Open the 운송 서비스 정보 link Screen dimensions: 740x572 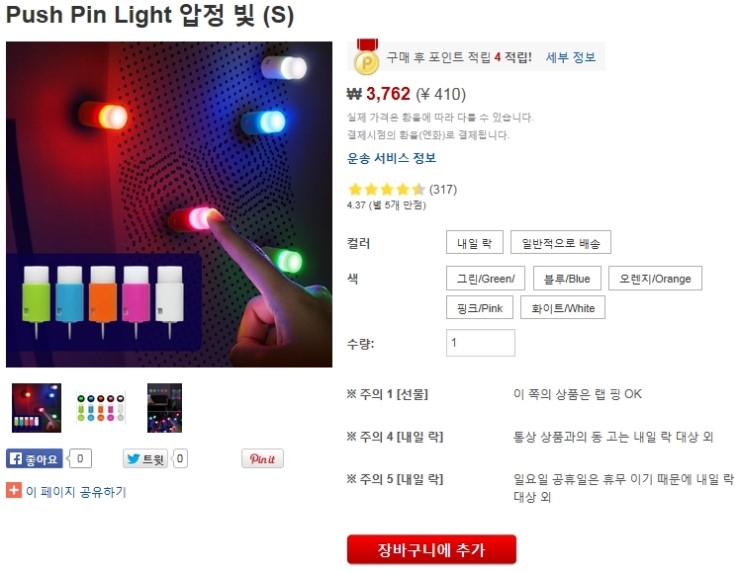[x=391, y=158]
